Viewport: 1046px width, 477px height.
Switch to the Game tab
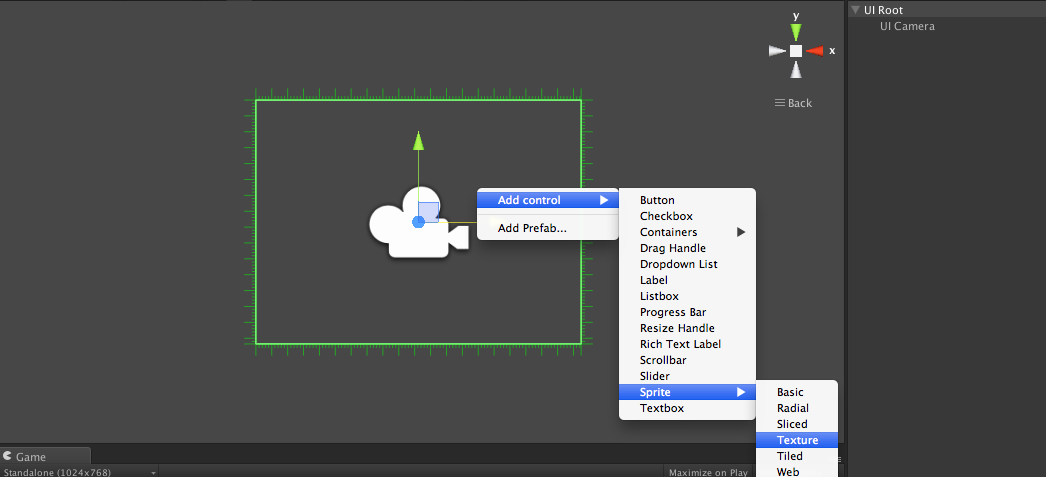click(x=45, y=456)
